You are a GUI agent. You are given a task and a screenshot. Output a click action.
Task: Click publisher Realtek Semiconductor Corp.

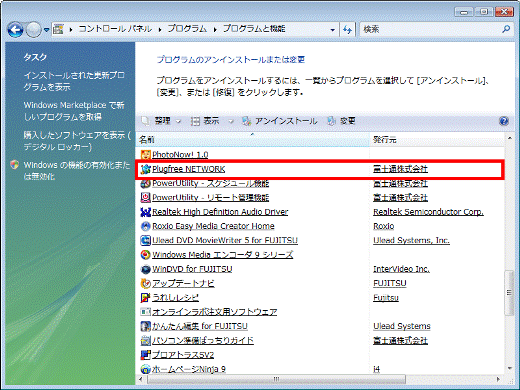pos(428,212)
